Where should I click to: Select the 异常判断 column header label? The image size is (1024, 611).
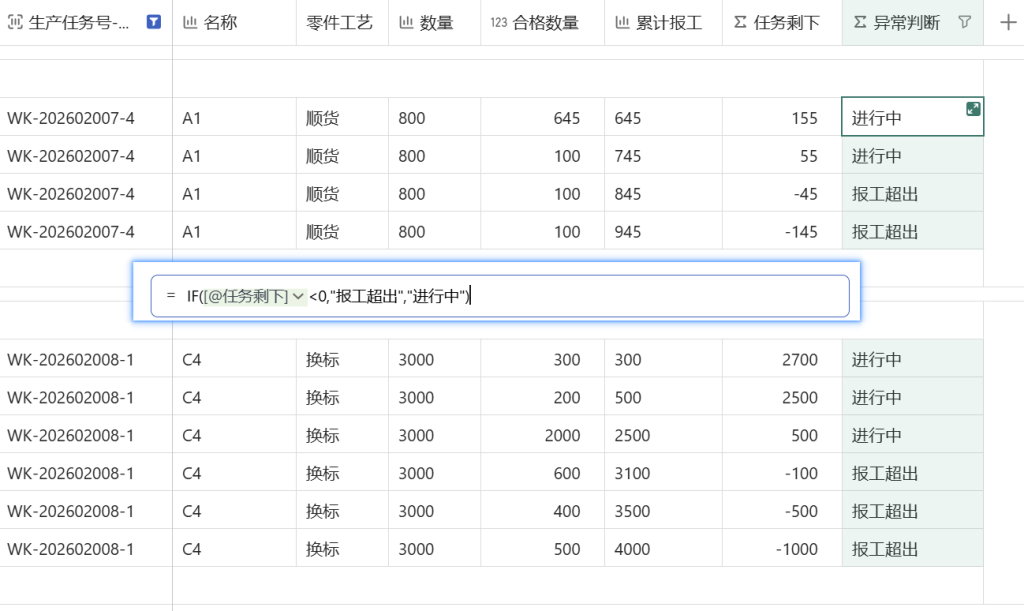[906, 23]
